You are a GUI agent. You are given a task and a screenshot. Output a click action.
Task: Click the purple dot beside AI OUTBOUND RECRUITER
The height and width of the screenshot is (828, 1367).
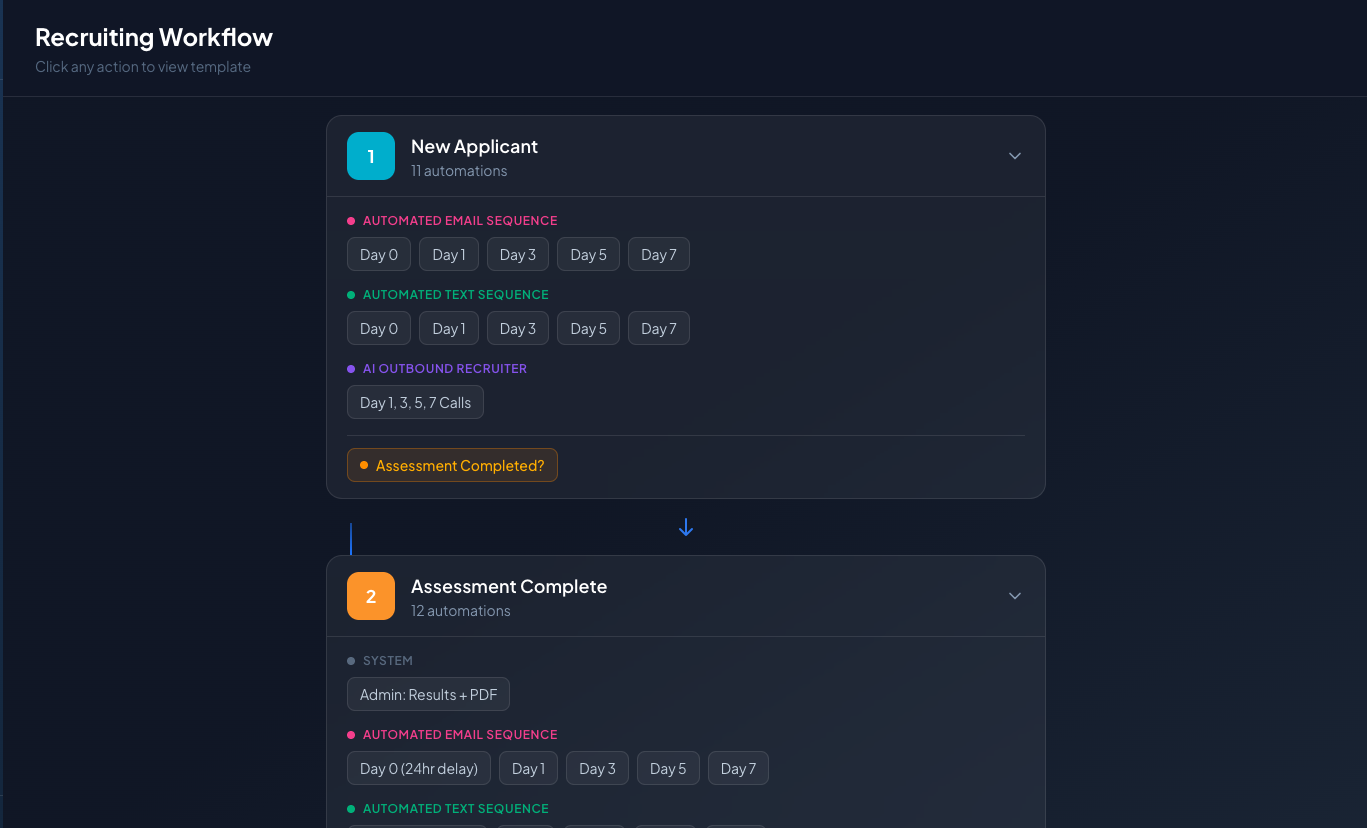(x=352, y=368)
